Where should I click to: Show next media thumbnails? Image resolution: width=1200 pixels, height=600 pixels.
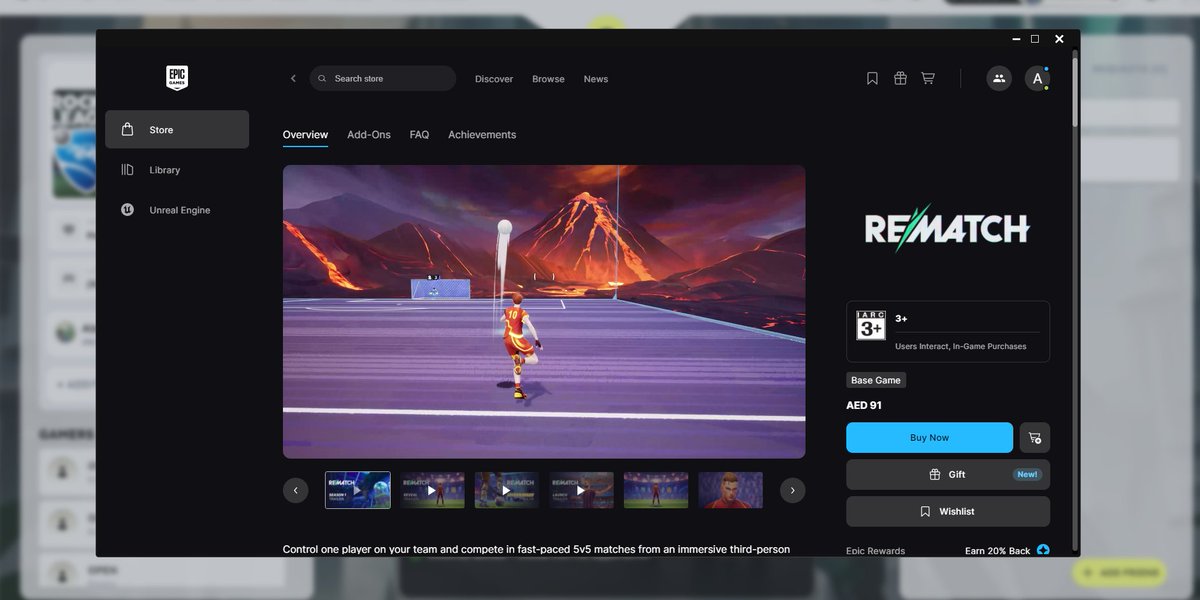click(792, 490)
